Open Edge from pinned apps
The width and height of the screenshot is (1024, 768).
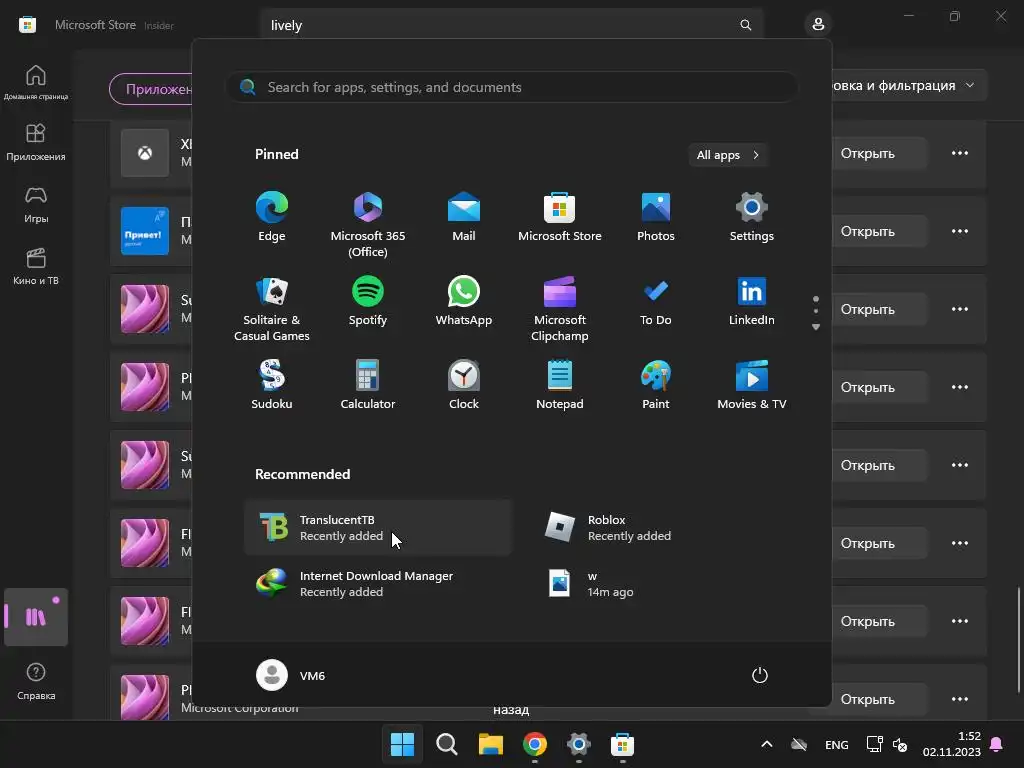pos(272,217)
